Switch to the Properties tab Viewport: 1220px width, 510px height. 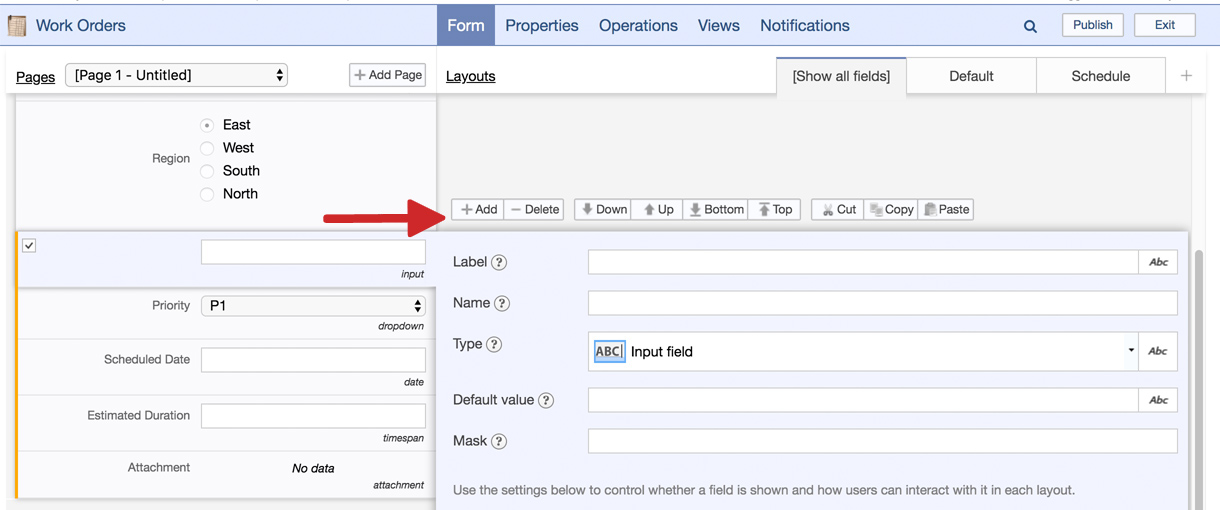541,26
